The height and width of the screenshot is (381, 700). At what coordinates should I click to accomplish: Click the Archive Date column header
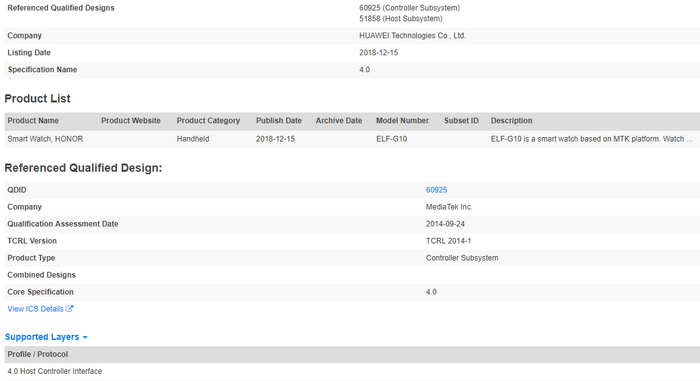pos(339,121)
